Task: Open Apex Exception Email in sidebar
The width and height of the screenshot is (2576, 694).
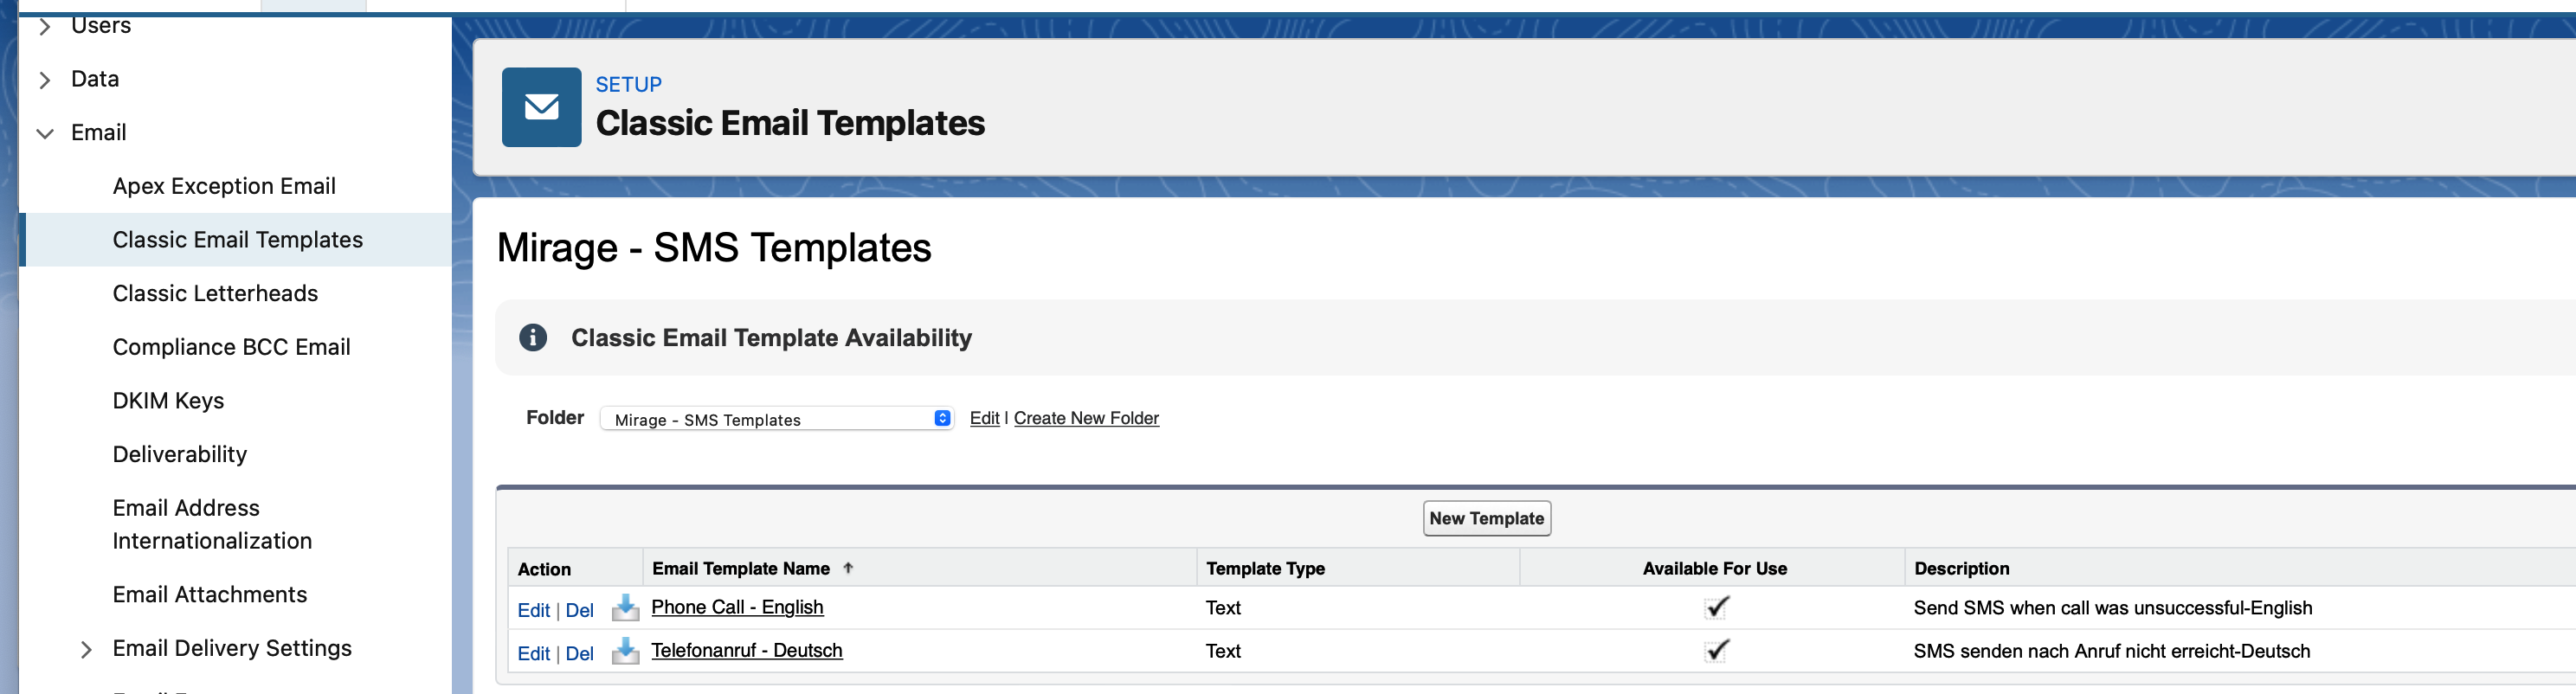Action: 224,186
